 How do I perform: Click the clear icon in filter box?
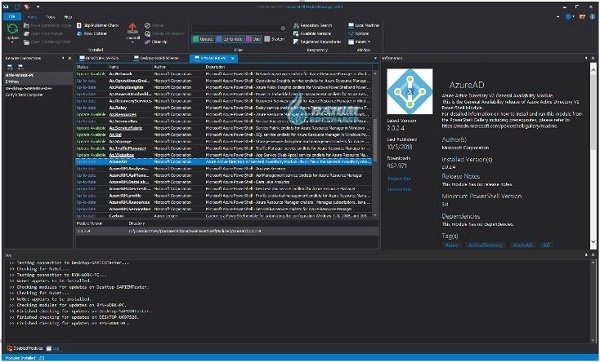pos(283,28)
